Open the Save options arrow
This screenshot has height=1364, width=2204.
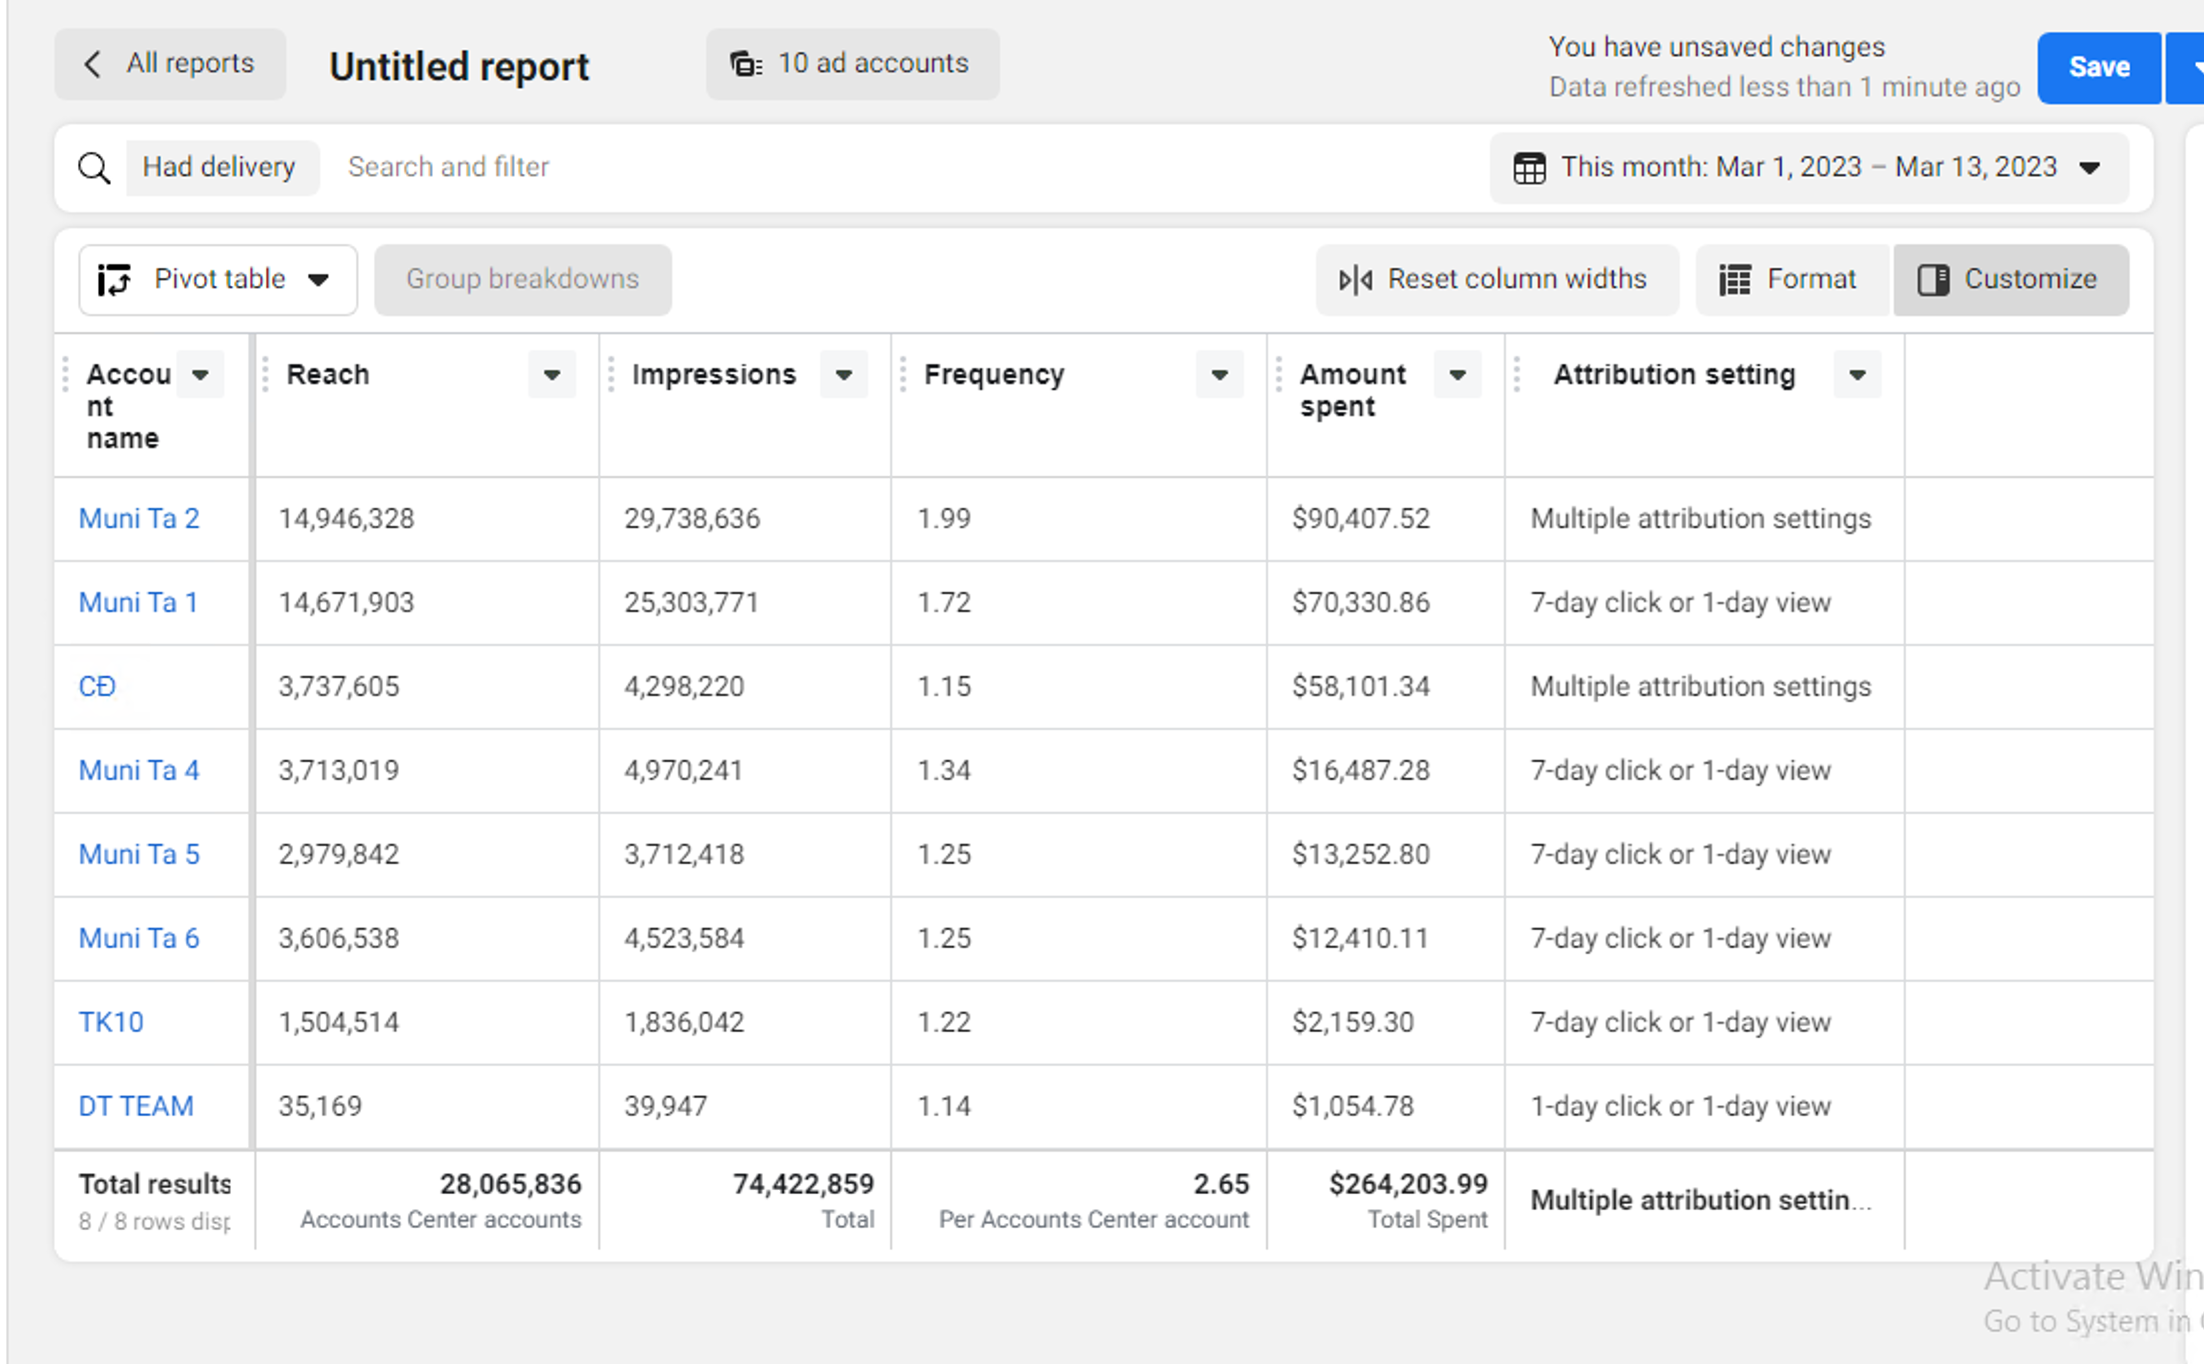(2187, 68)
